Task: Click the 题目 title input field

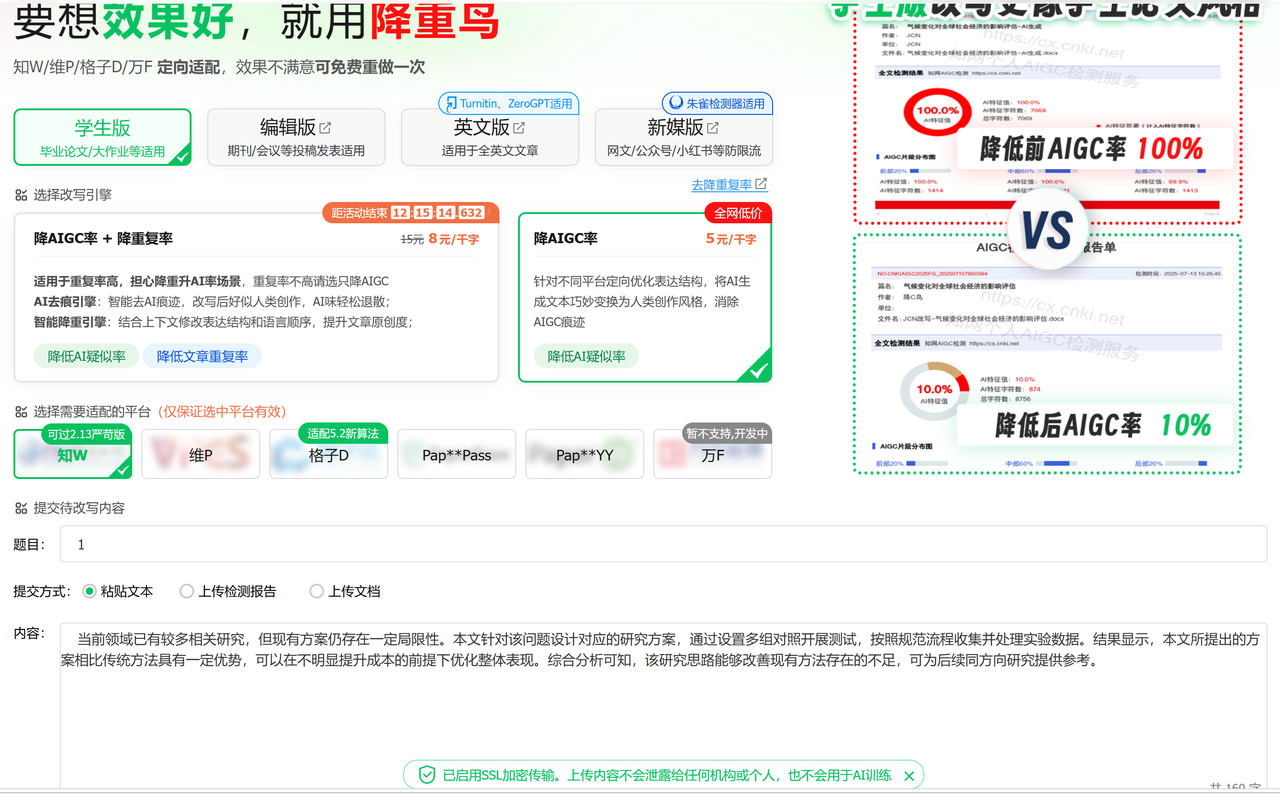Action: click(663, 545)
